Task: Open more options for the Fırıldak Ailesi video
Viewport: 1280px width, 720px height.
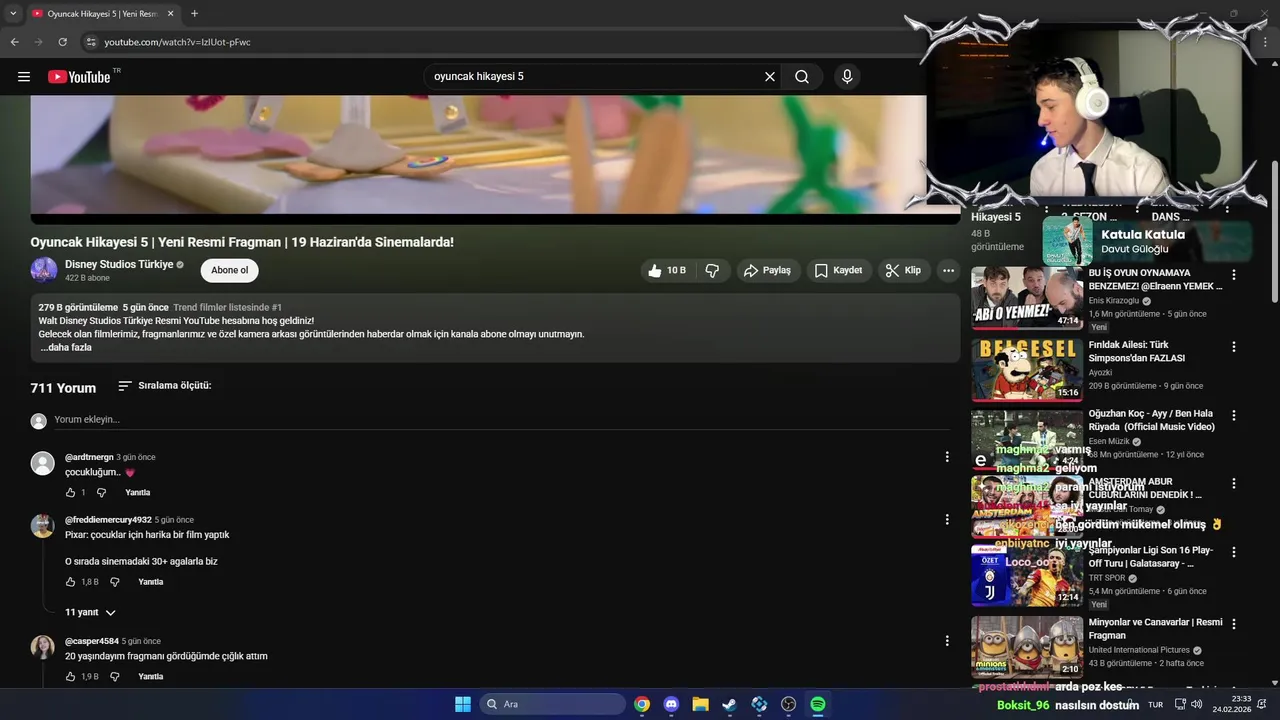Action: click(x=1233, y=347)
